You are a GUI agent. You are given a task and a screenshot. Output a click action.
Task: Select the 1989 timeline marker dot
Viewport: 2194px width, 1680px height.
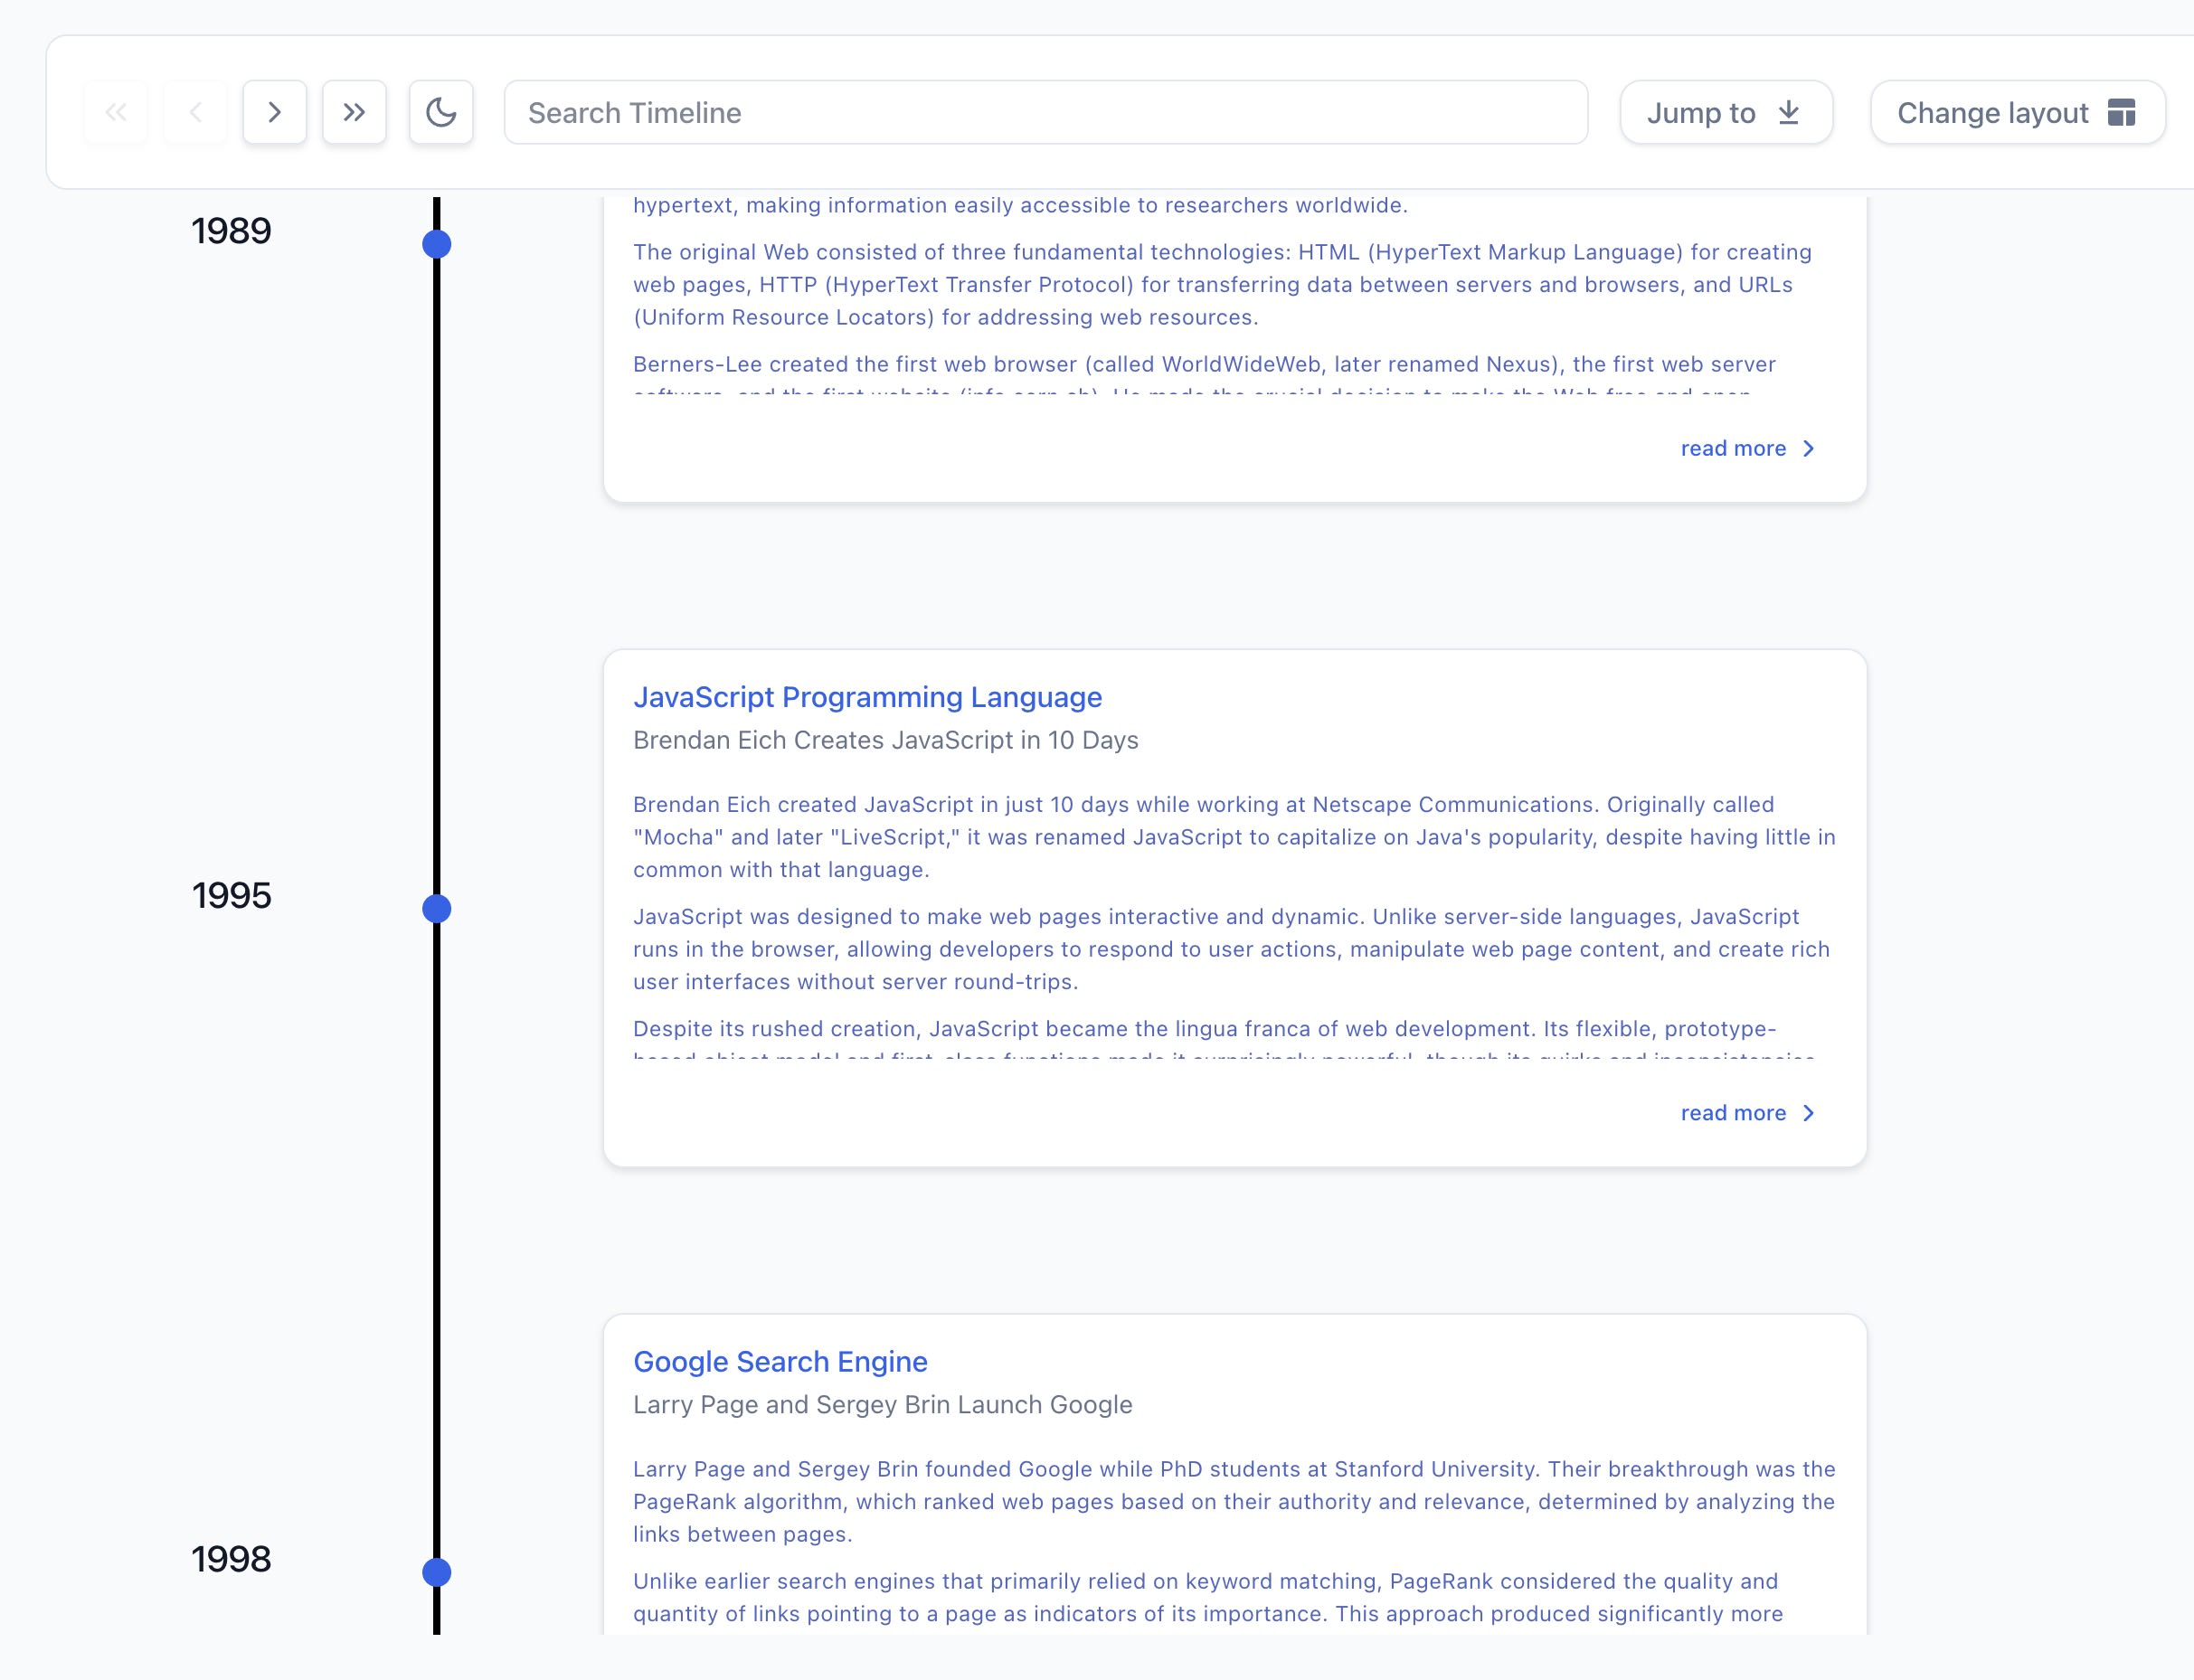(x=436, y=242)
